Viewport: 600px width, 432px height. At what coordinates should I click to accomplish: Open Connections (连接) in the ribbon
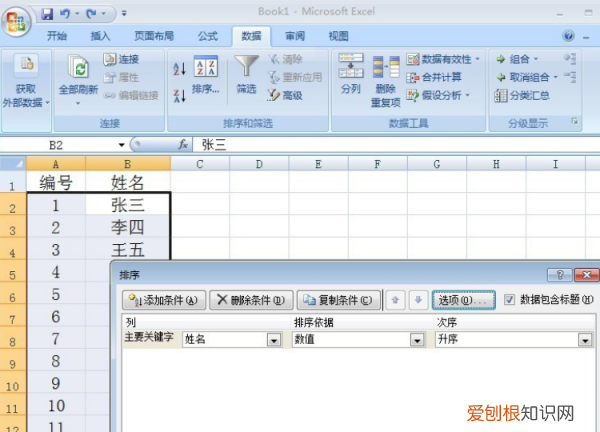point(121,59)
